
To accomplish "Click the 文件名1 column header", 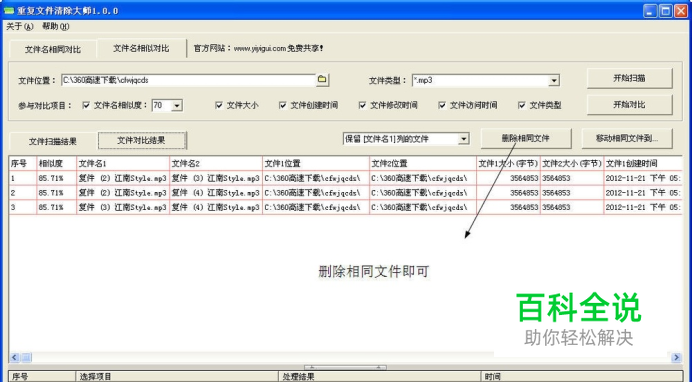I will coord(123,164).
